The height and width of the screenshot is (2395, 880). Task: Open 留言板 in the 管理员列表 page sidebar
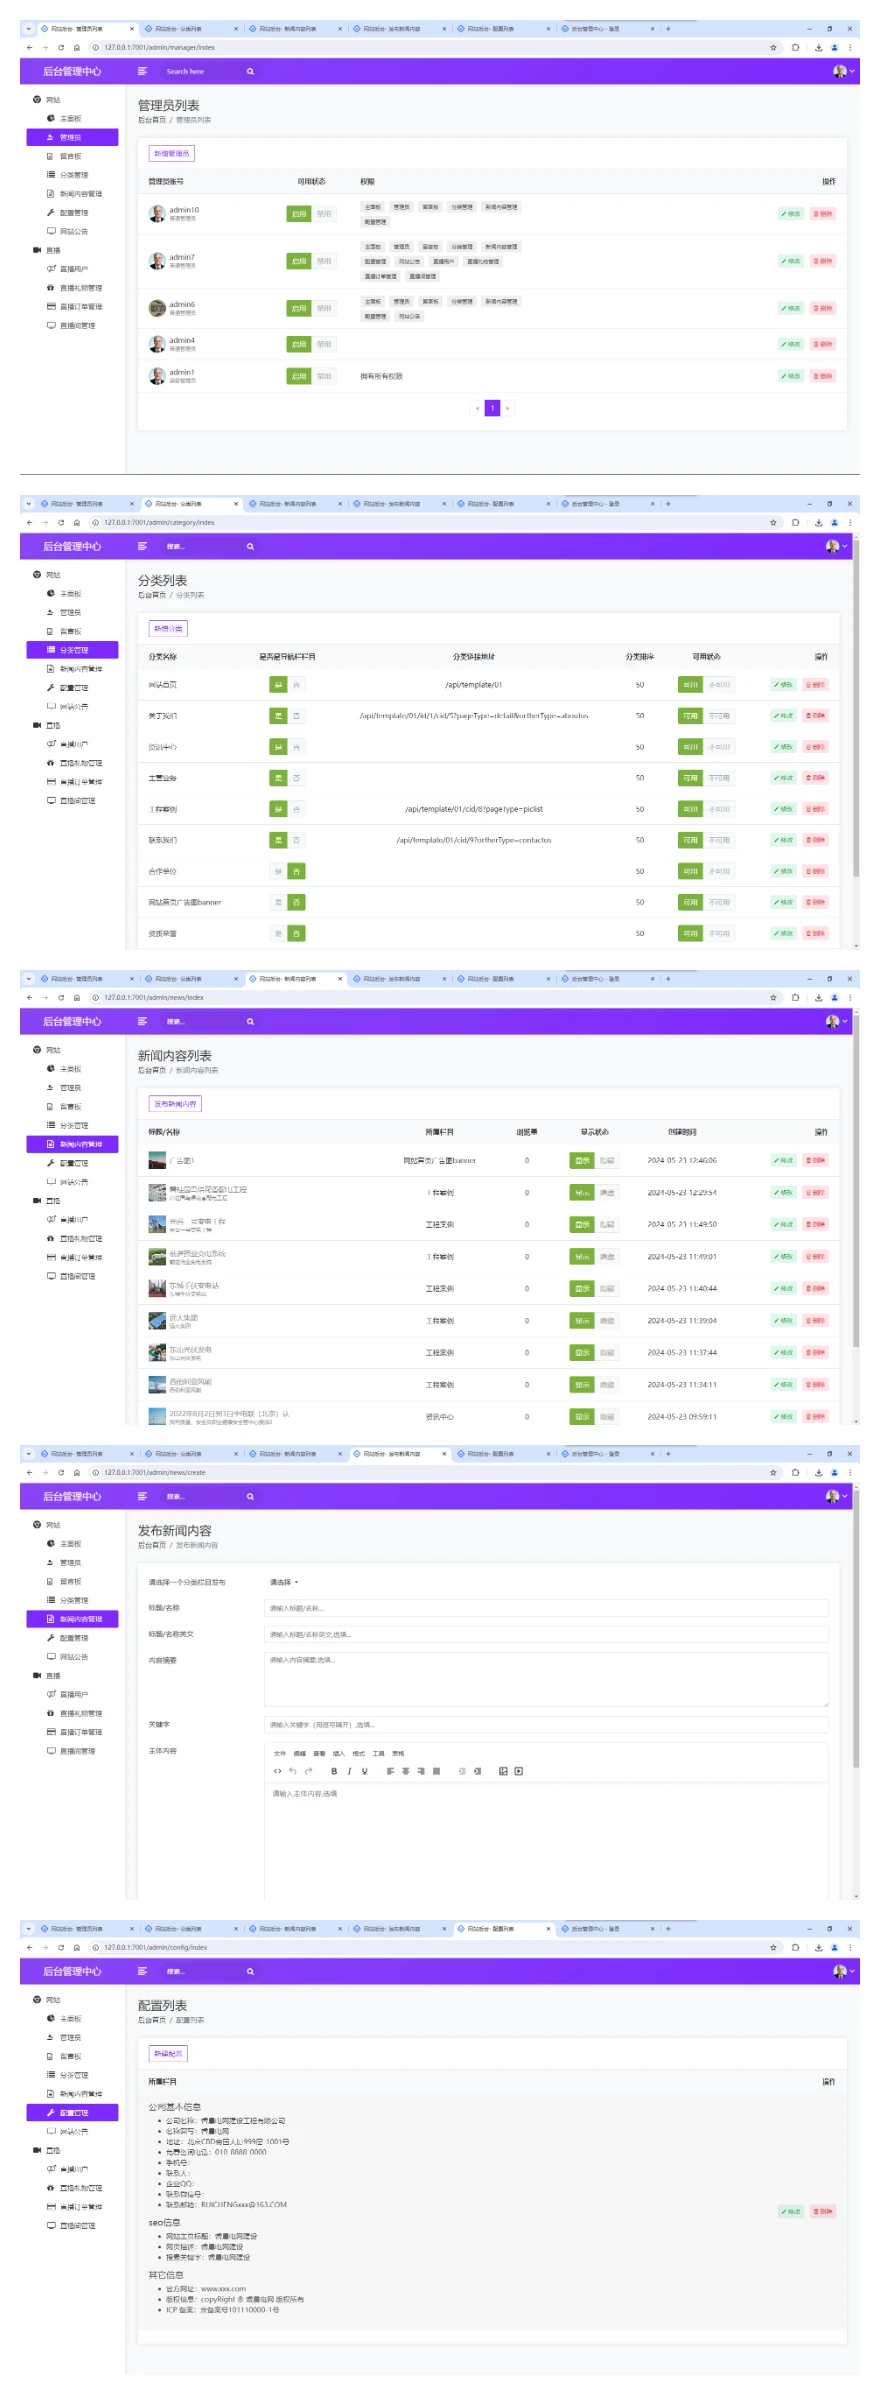[72, 156]
